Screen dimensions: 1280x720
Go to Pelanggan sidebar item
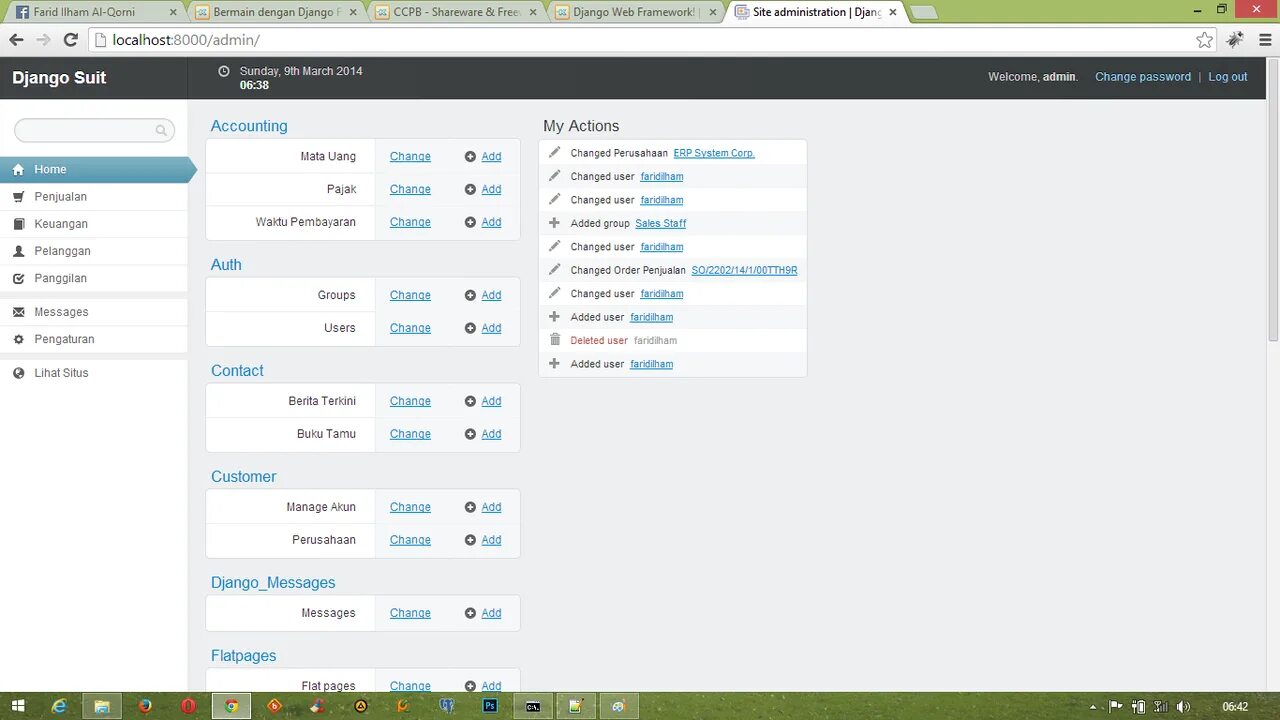coord(94,251)
